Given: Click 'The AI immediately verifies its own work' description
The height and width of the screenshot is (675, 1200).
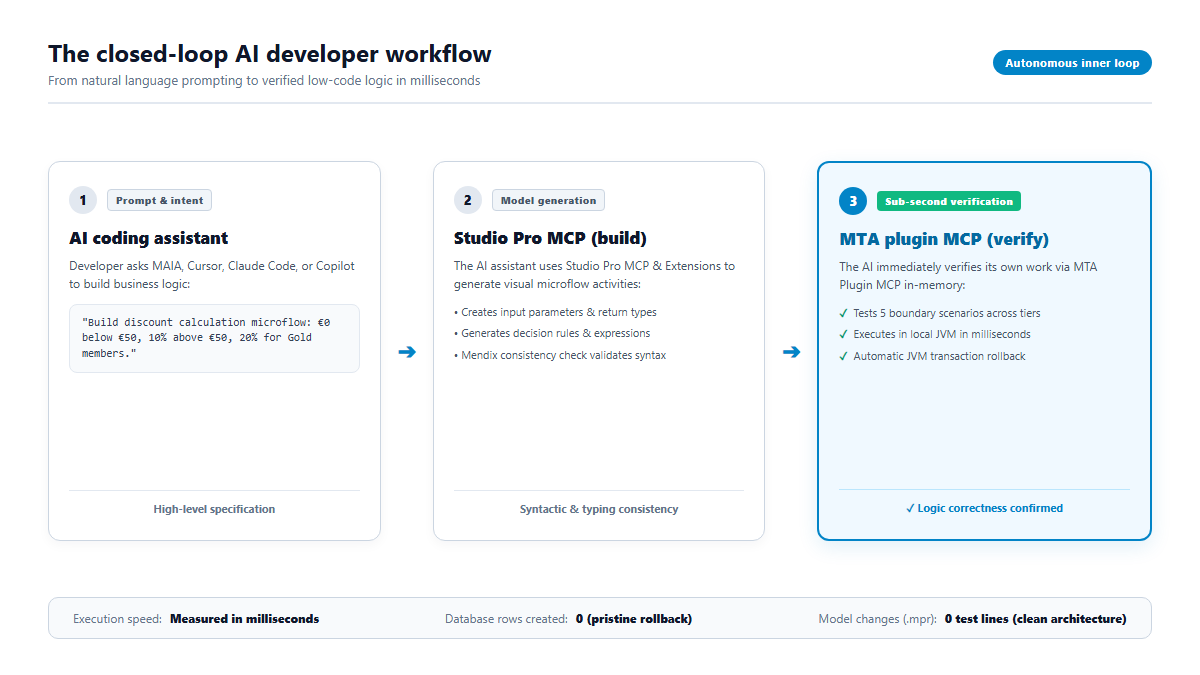Looking at the screenshot, I should click(969, 276).
